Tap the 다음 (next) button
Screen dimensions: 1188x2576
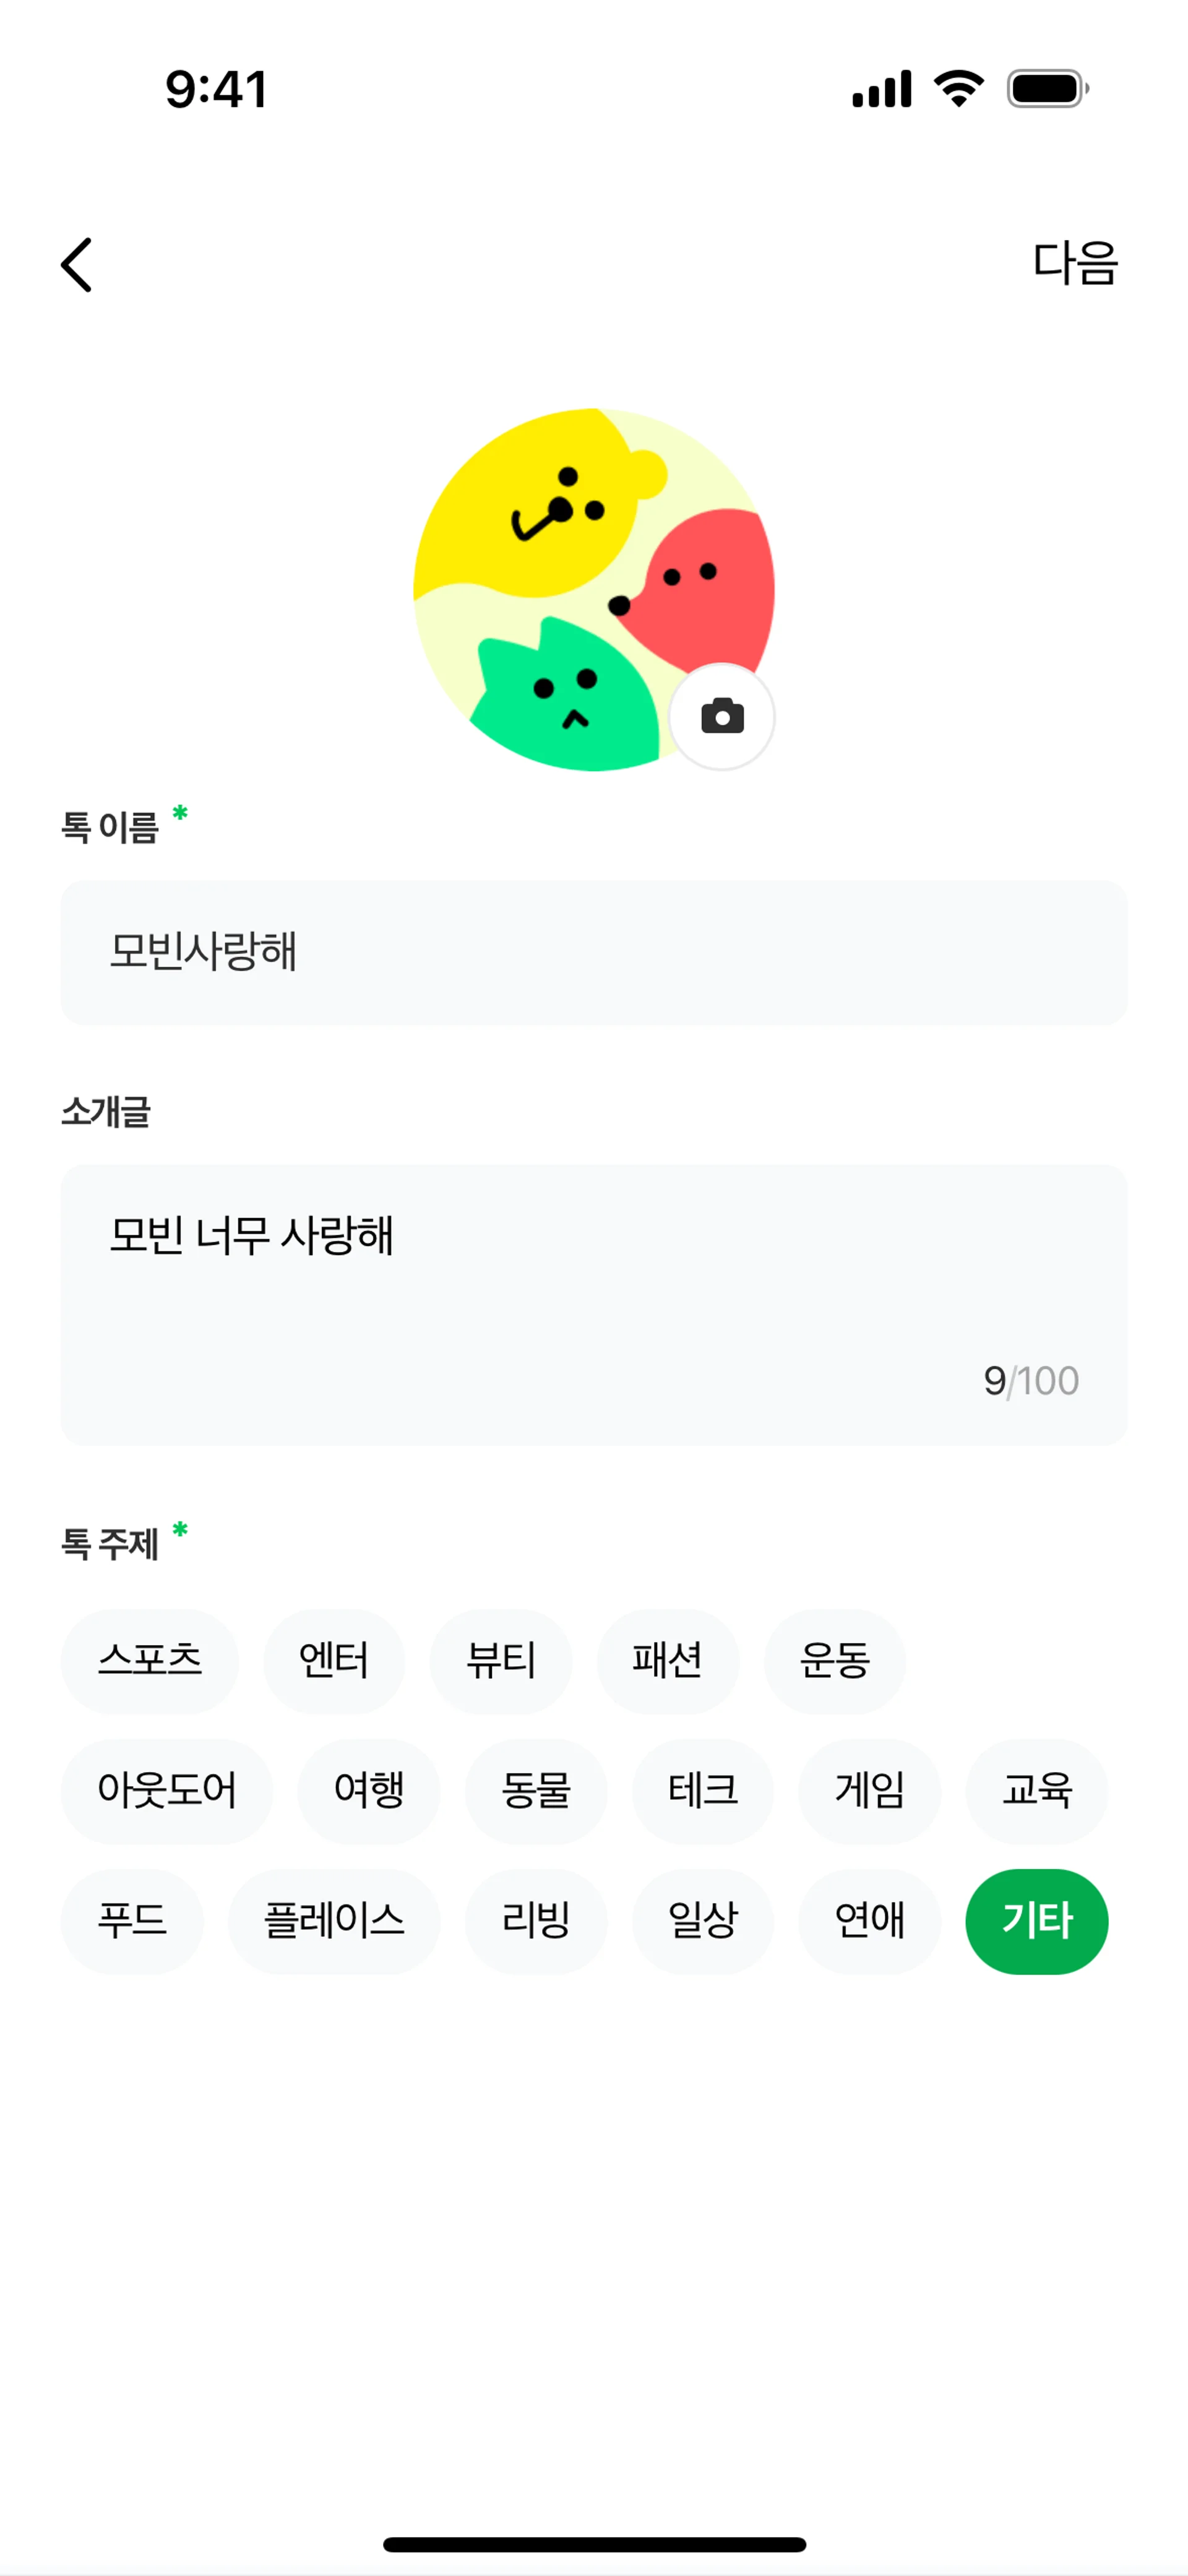1074,264
